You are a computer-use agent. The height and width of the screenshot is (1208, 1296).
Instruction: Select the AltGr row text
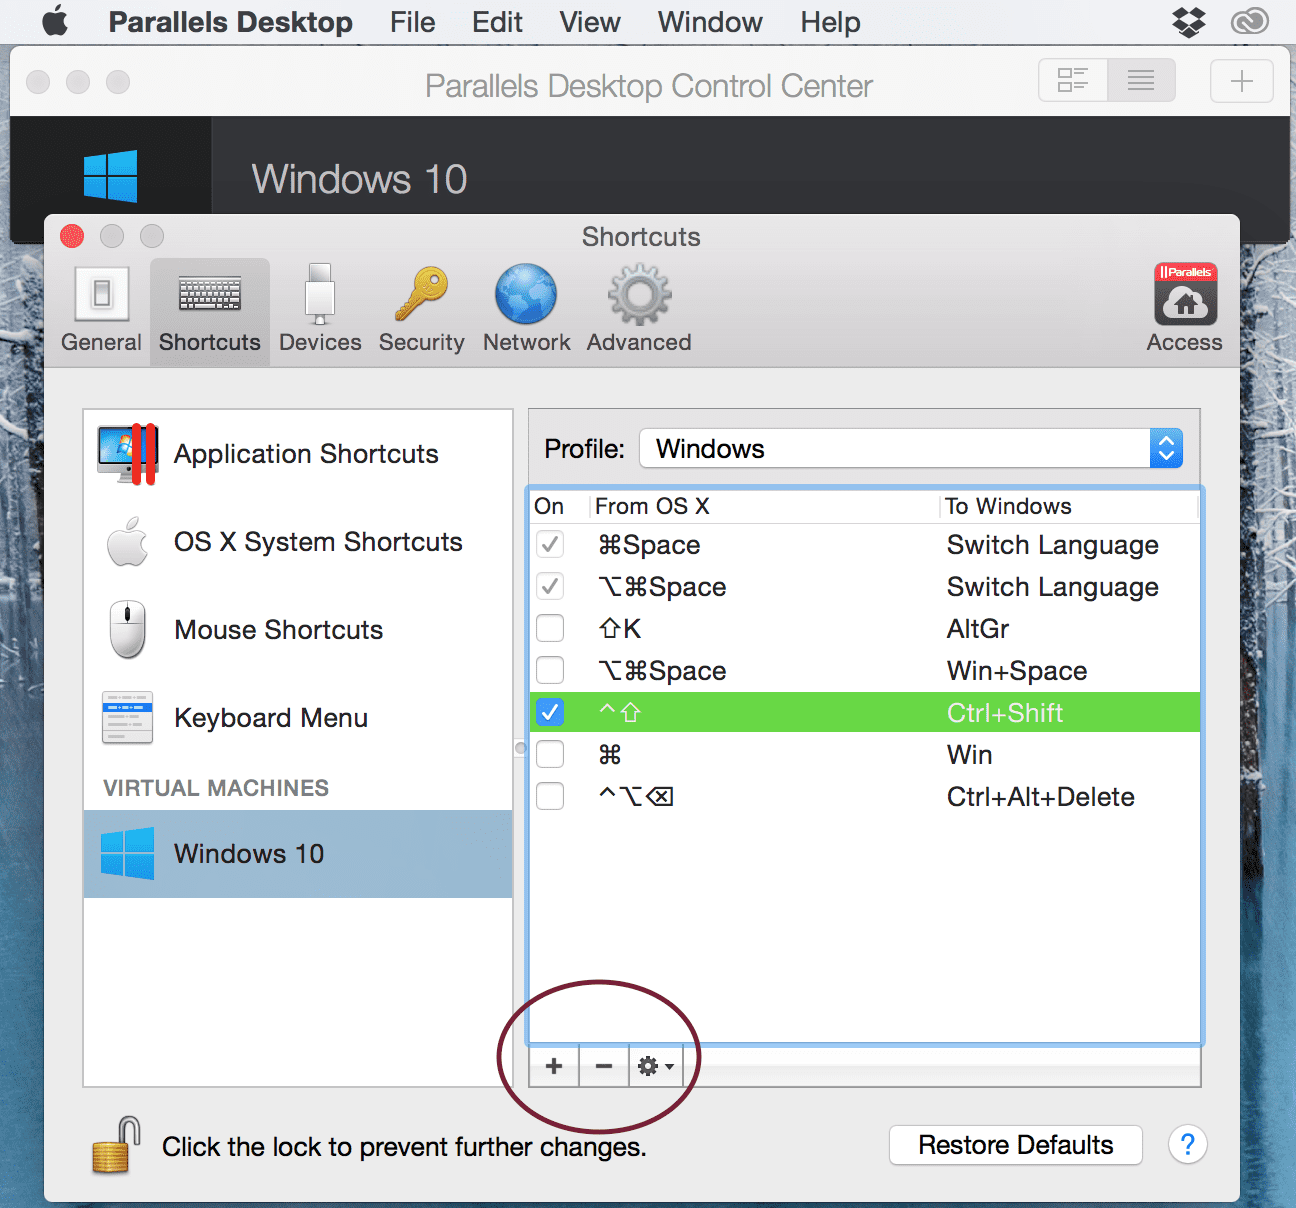[x=978, y=629]
